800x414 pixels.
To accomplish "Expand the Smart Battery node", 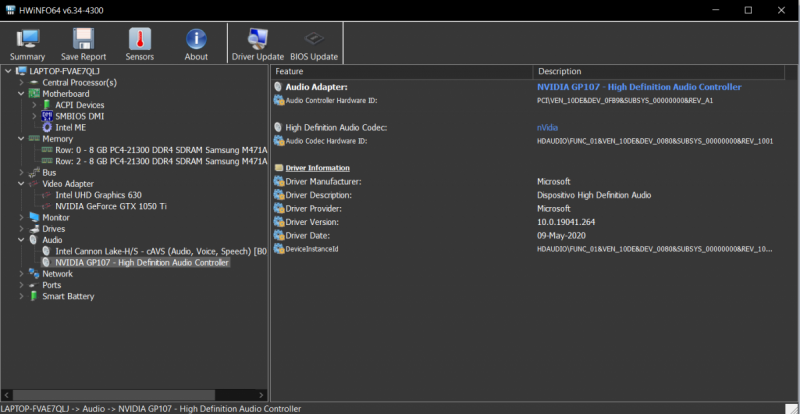I will tap(21, 296).
